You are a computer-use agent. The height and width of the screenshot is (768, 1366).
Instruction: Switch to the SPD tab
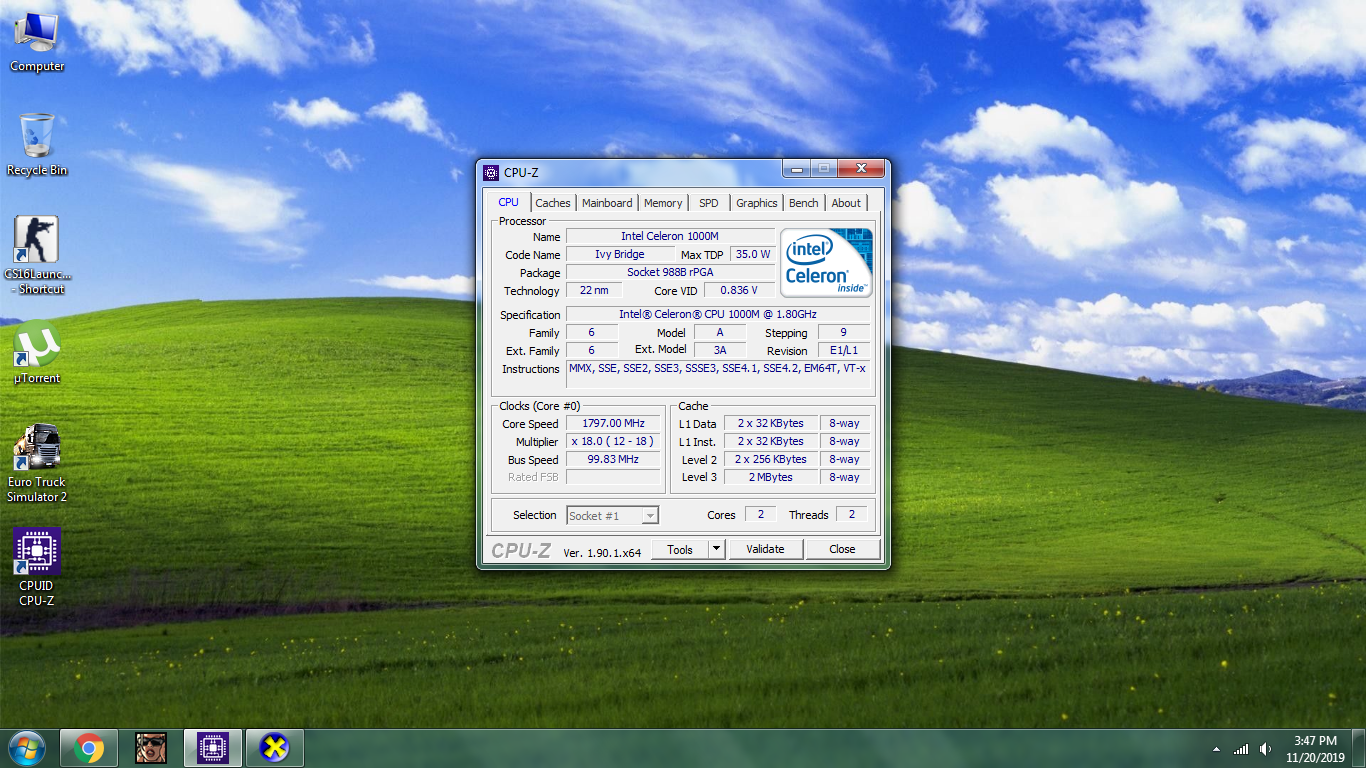[x=709, y=203]
